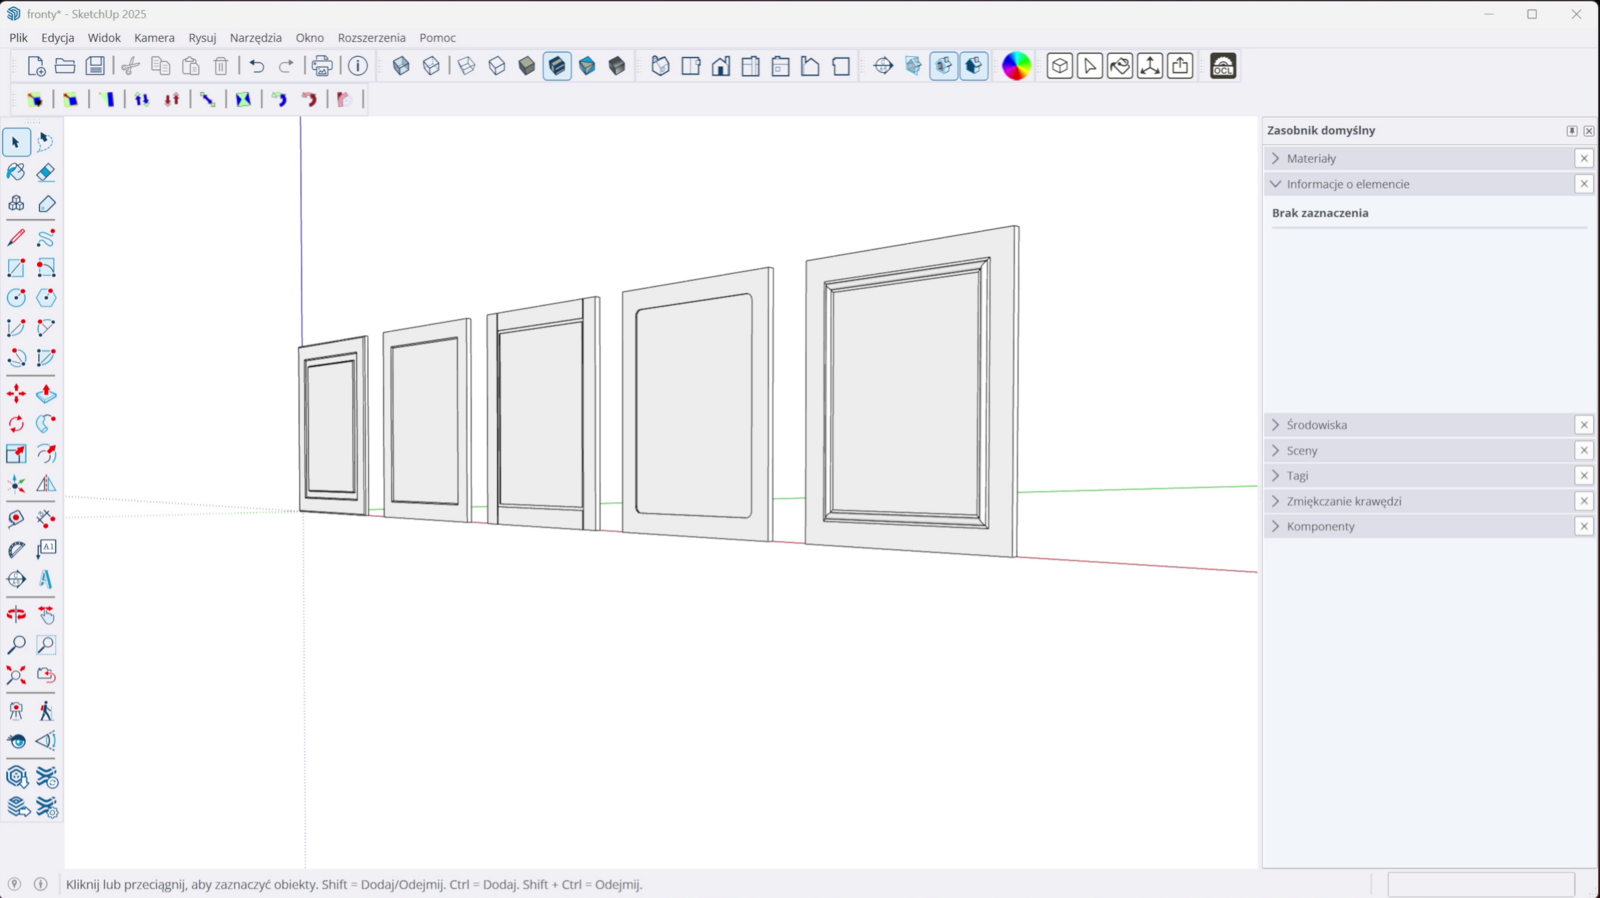This screenshot has height=898, width=1600.
Task: Close the Tagi panel with its X
Action: [1584, 476]
